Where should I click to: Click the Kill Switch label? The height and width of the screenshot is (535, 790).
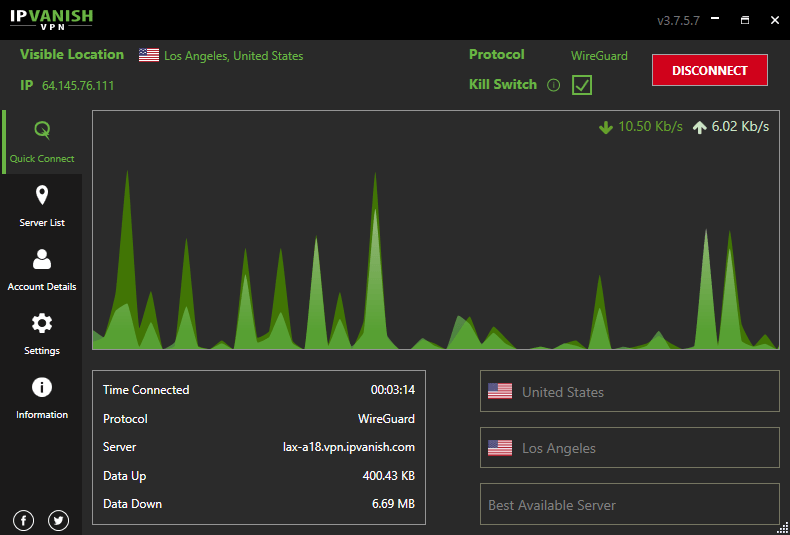tap(503, 84)
